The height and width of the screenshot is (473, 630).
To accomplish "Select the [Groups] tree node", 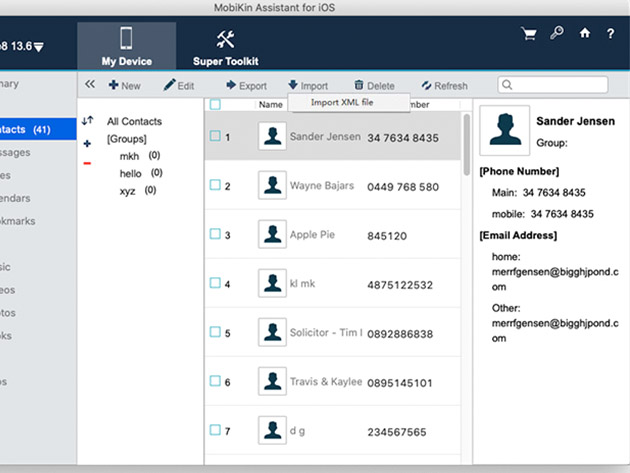I will tap(127, 139).
